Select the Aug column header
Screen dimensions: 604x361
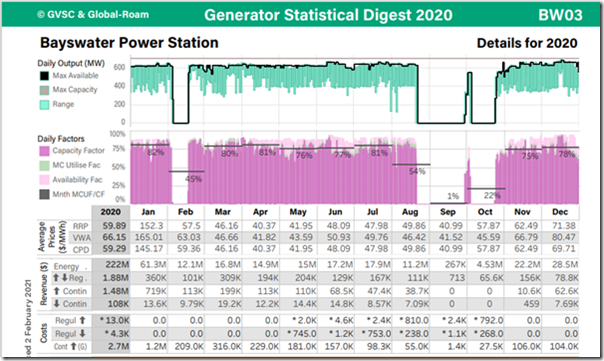click(x=410, y=212)
